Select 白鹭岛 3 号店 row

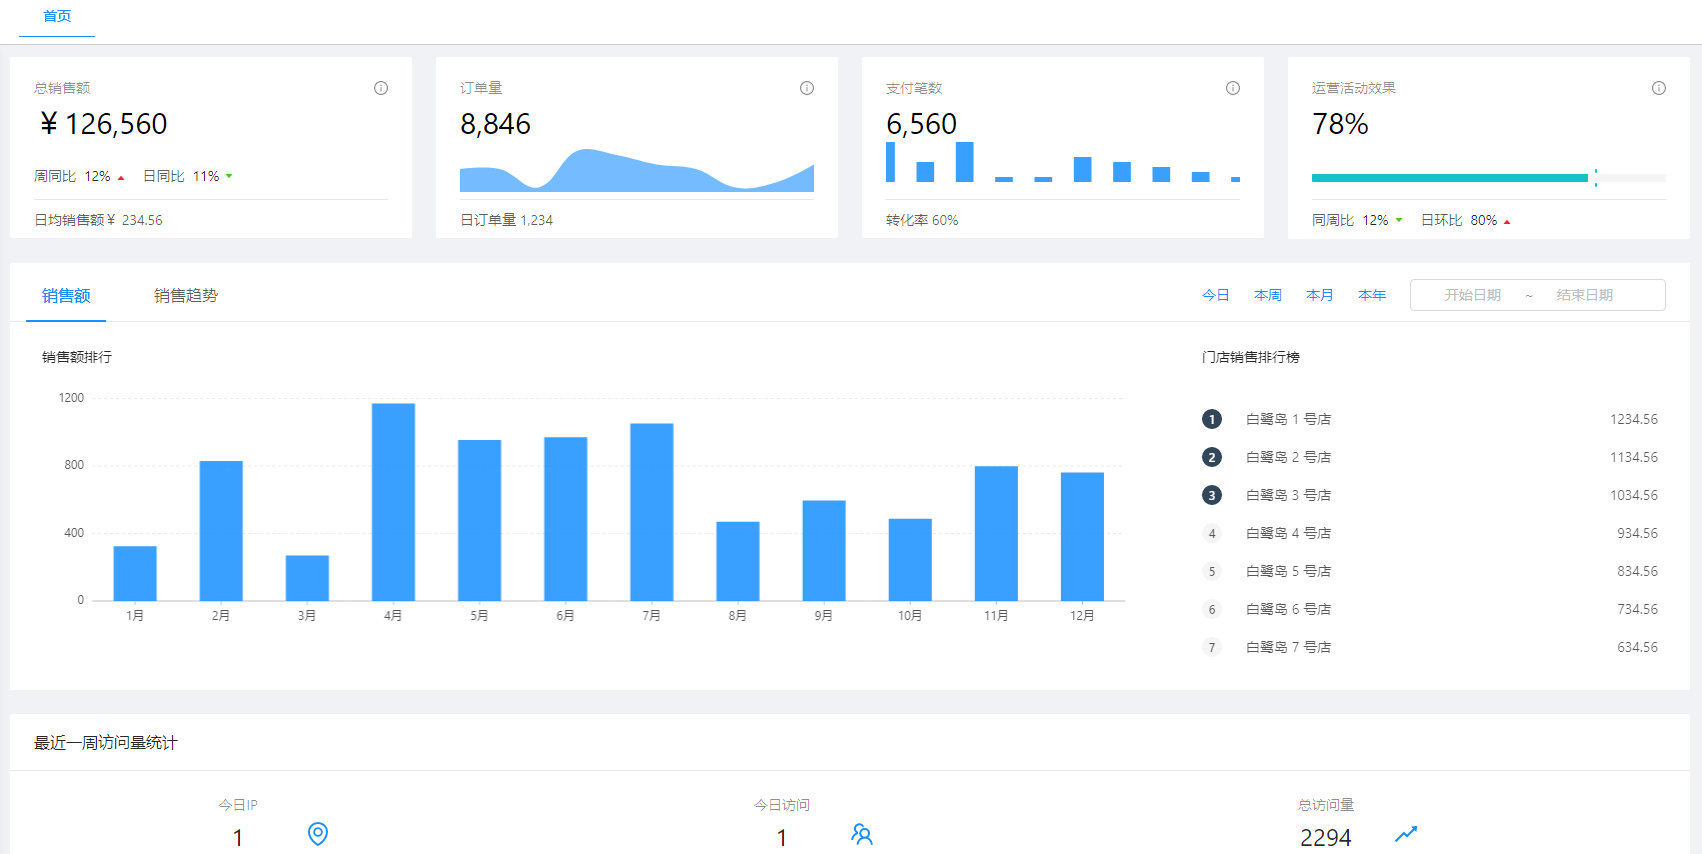[x=1430, y=495]
